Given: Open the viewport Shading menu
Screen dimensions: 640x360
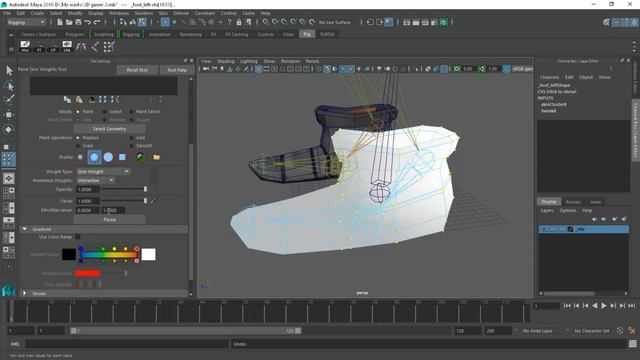Looking at the screenshot, I should tap(225, 61).
